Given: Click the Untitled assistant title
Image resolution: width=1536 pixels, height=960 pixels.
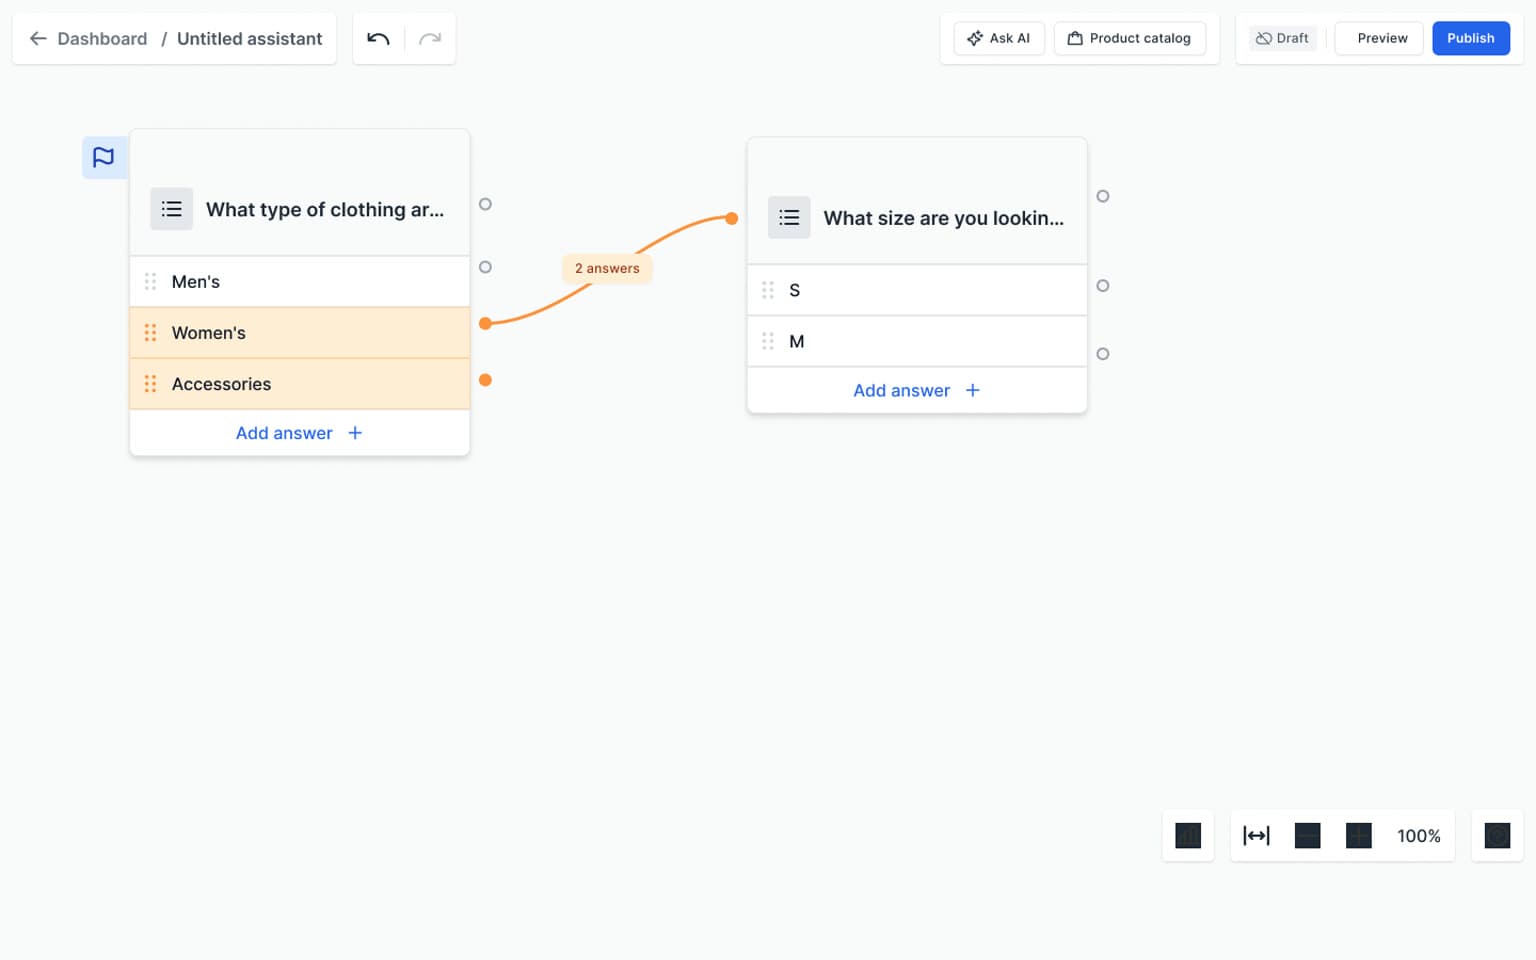Looking at the screenshot, I should [250, 39].
